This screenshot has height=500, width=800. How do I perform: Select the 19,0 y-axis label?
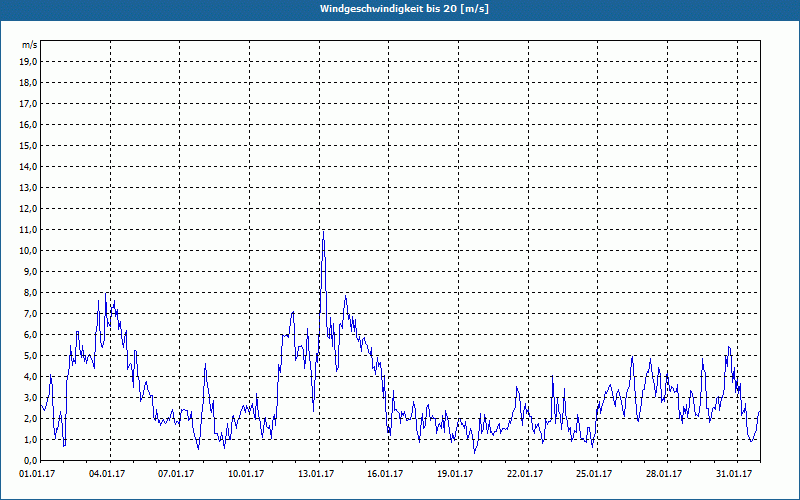[x=28, y=62]
